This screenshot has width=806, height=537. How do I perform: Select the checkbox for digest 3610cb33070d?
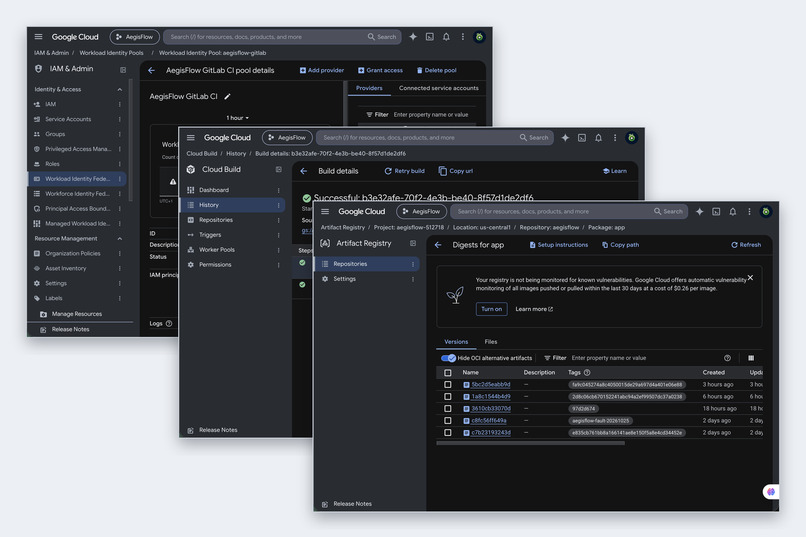point(448,409)
